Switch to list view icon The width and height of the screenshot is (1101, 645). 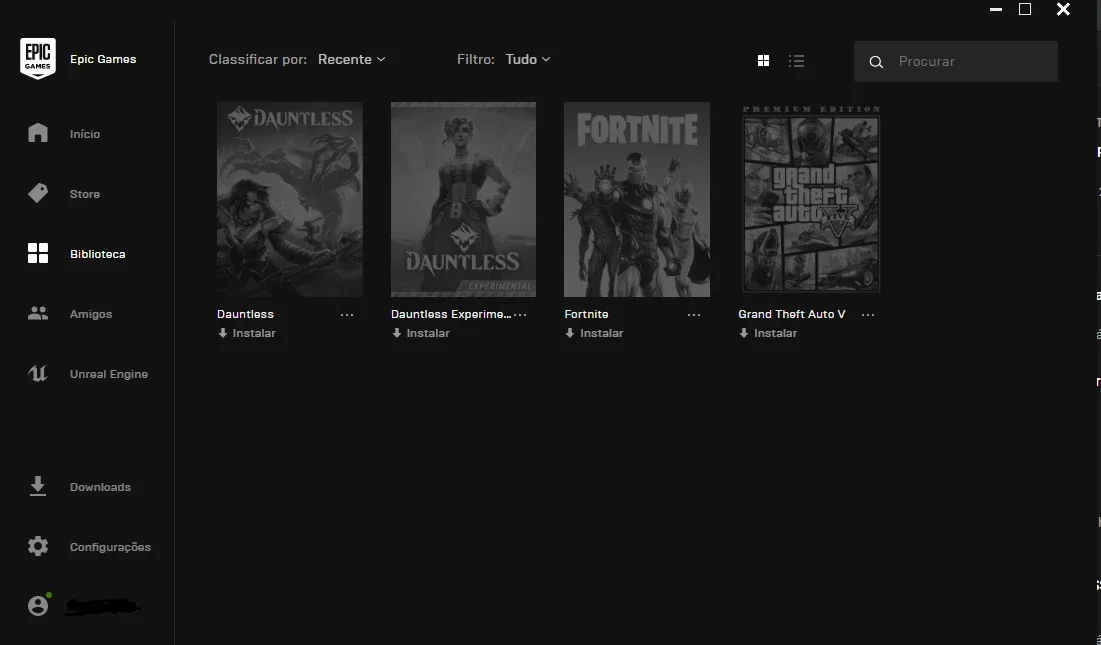[796, 61]
